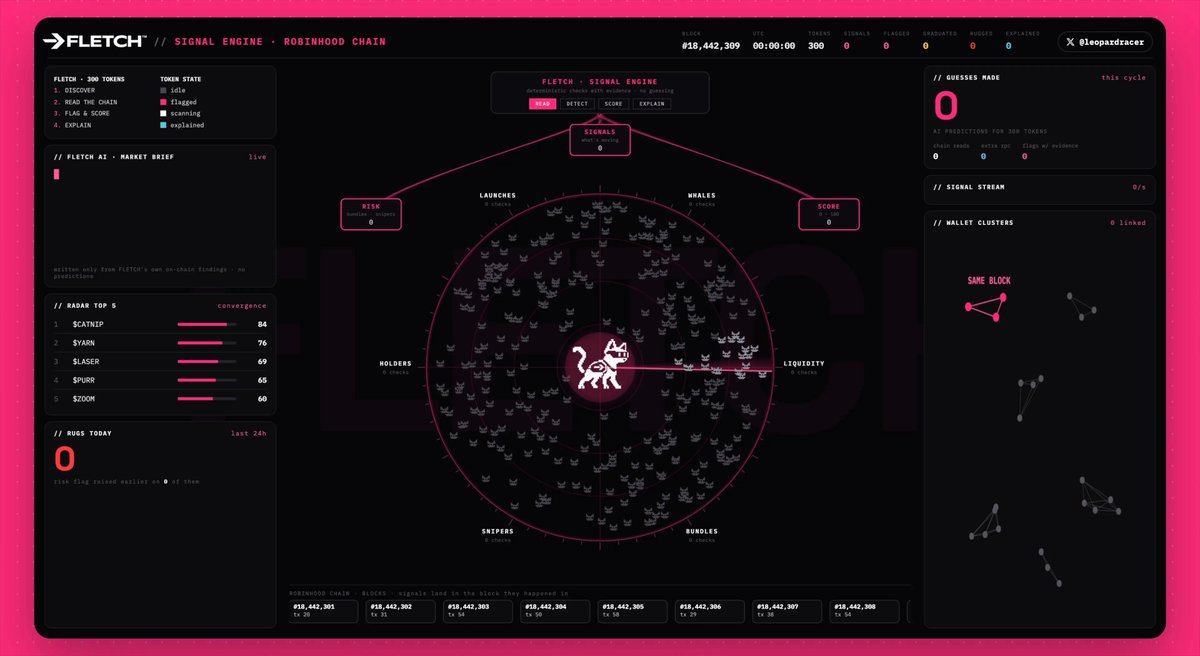1200x656 pixels.
Task: Click the convergence label in Radar Top 5
Action: click(x=242, y=306)
